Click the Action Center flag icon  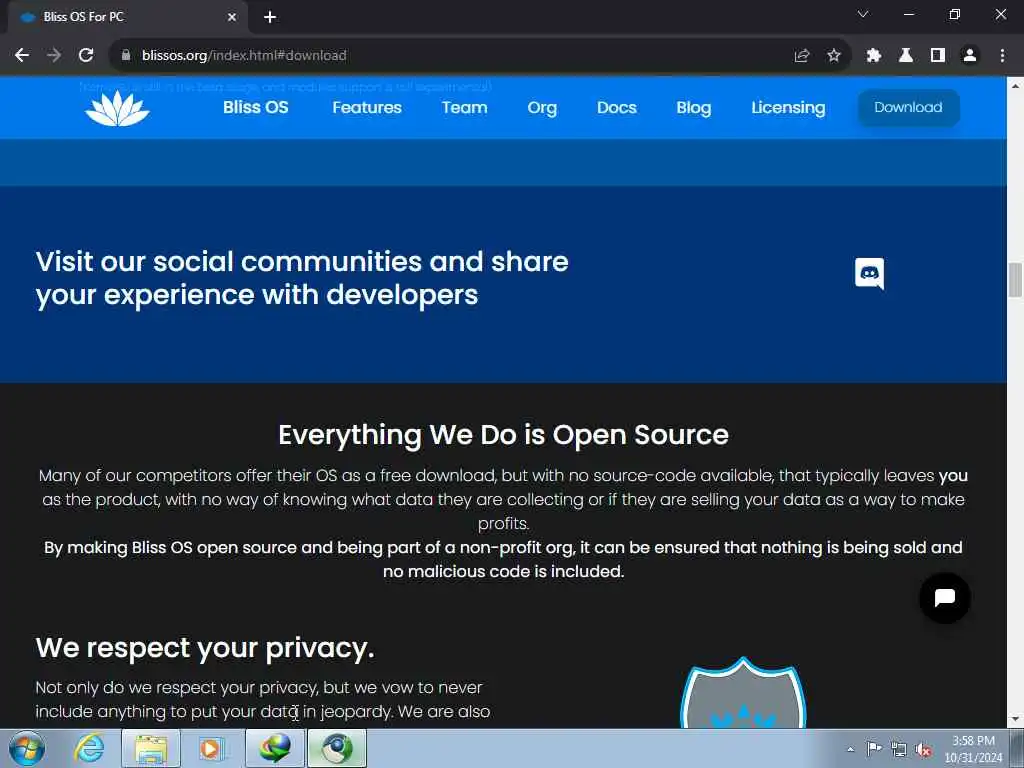click(x=874, y=749)
